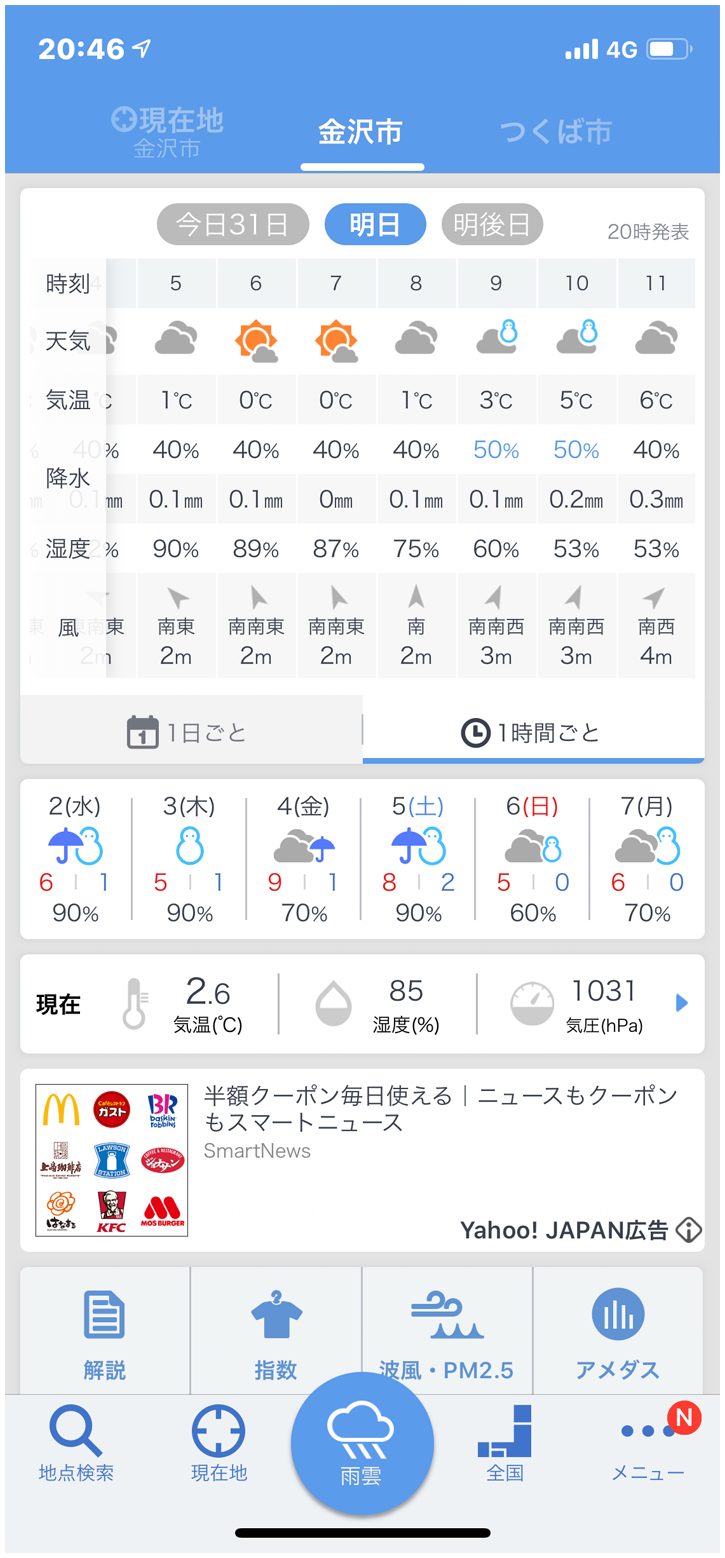Switch to the 1日ごと daily tab
The image size is (725, 1558).
coord(190,733)
